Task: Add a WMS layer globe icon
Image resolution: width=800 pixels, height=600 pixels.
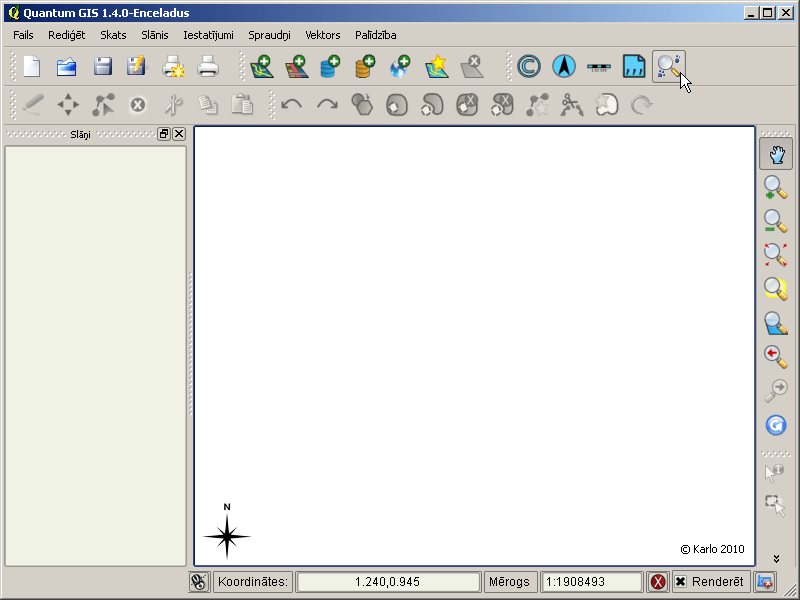Action: click(x=400, y=66)
